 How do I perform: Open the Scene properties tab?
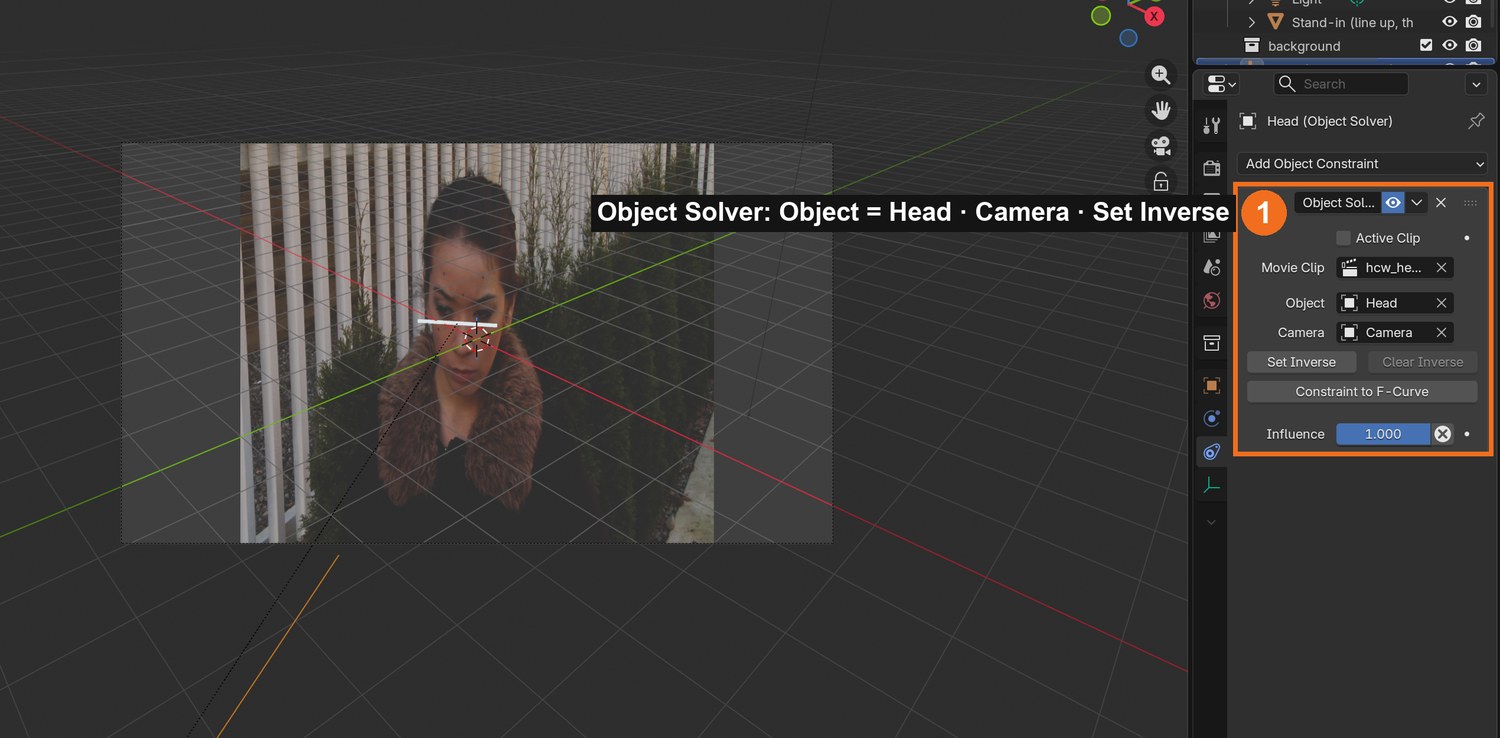(x=1212, y=267)
